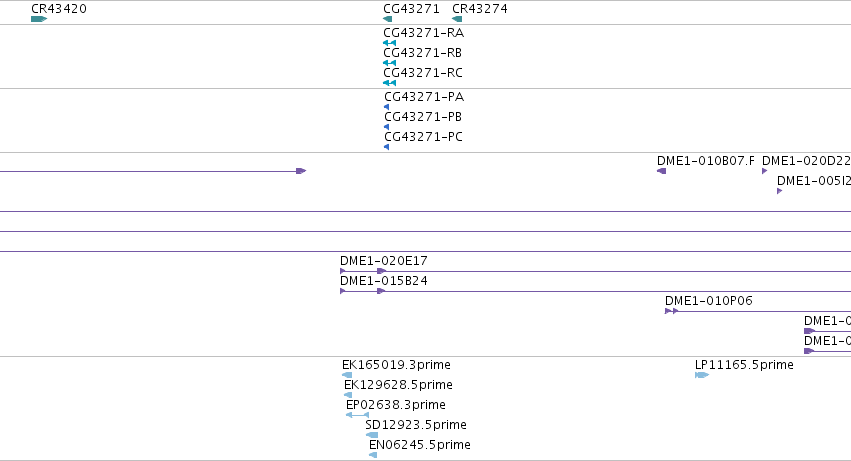Screen dimensions: 851x461
Task: Select the DME1-020D22 label
Action: point(806,161)
